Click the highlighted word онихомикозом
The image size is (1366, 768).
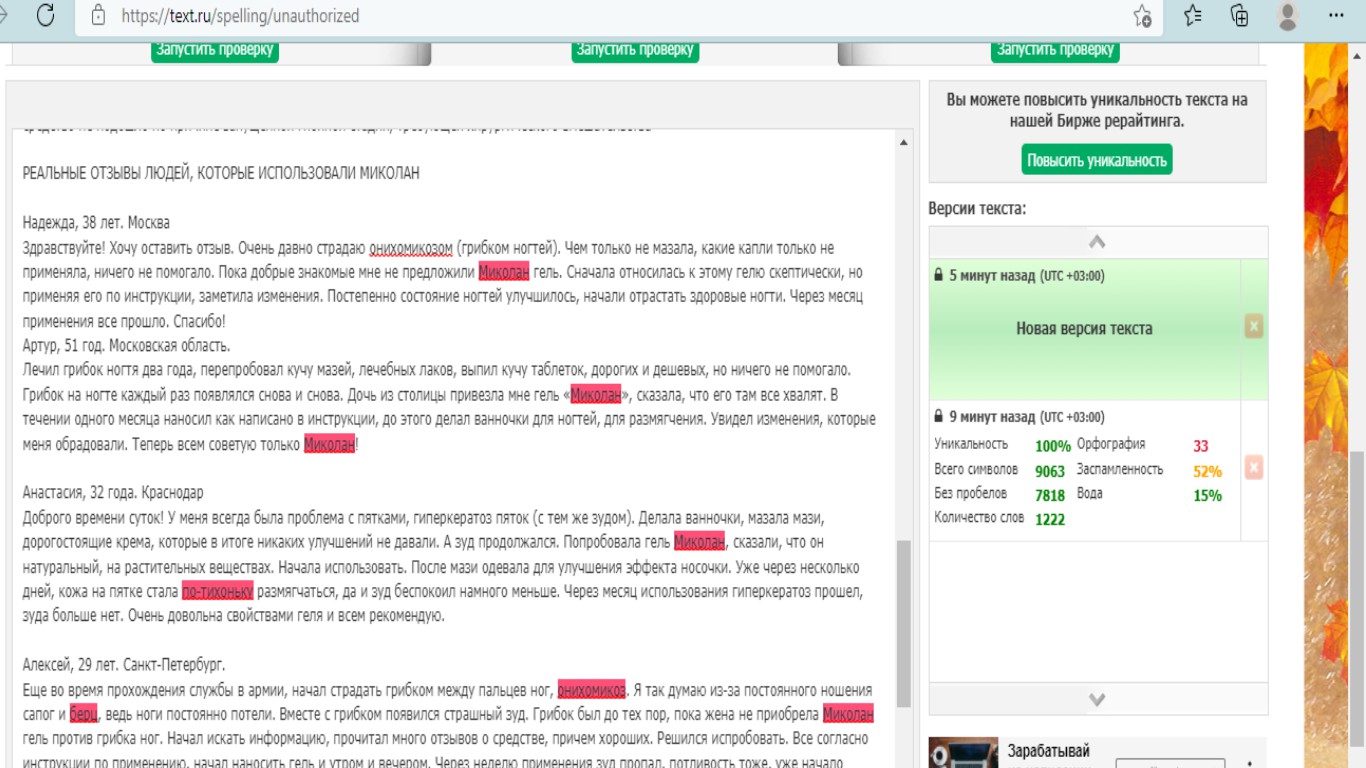(412, 248)
